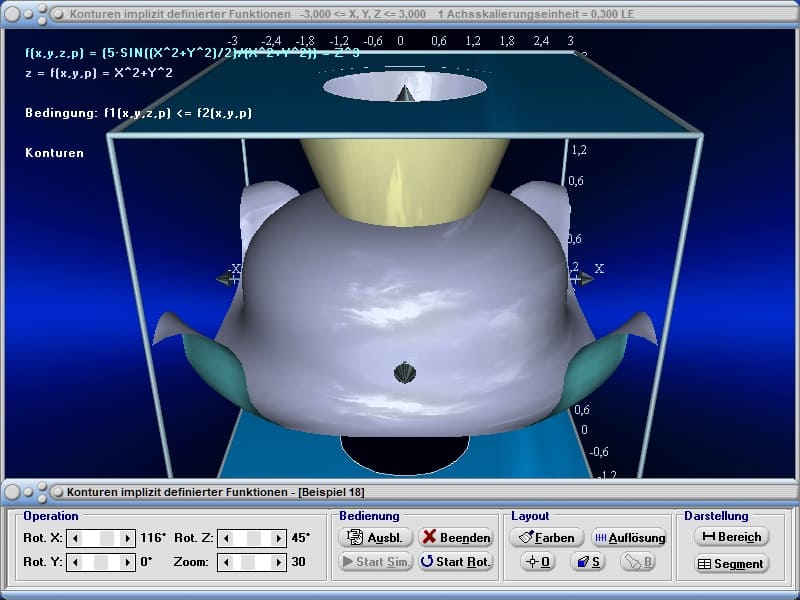The height and width of the screenshot is (600, 800).
Task: Click the Rot. Z value 45°
Action: (301, 538)
